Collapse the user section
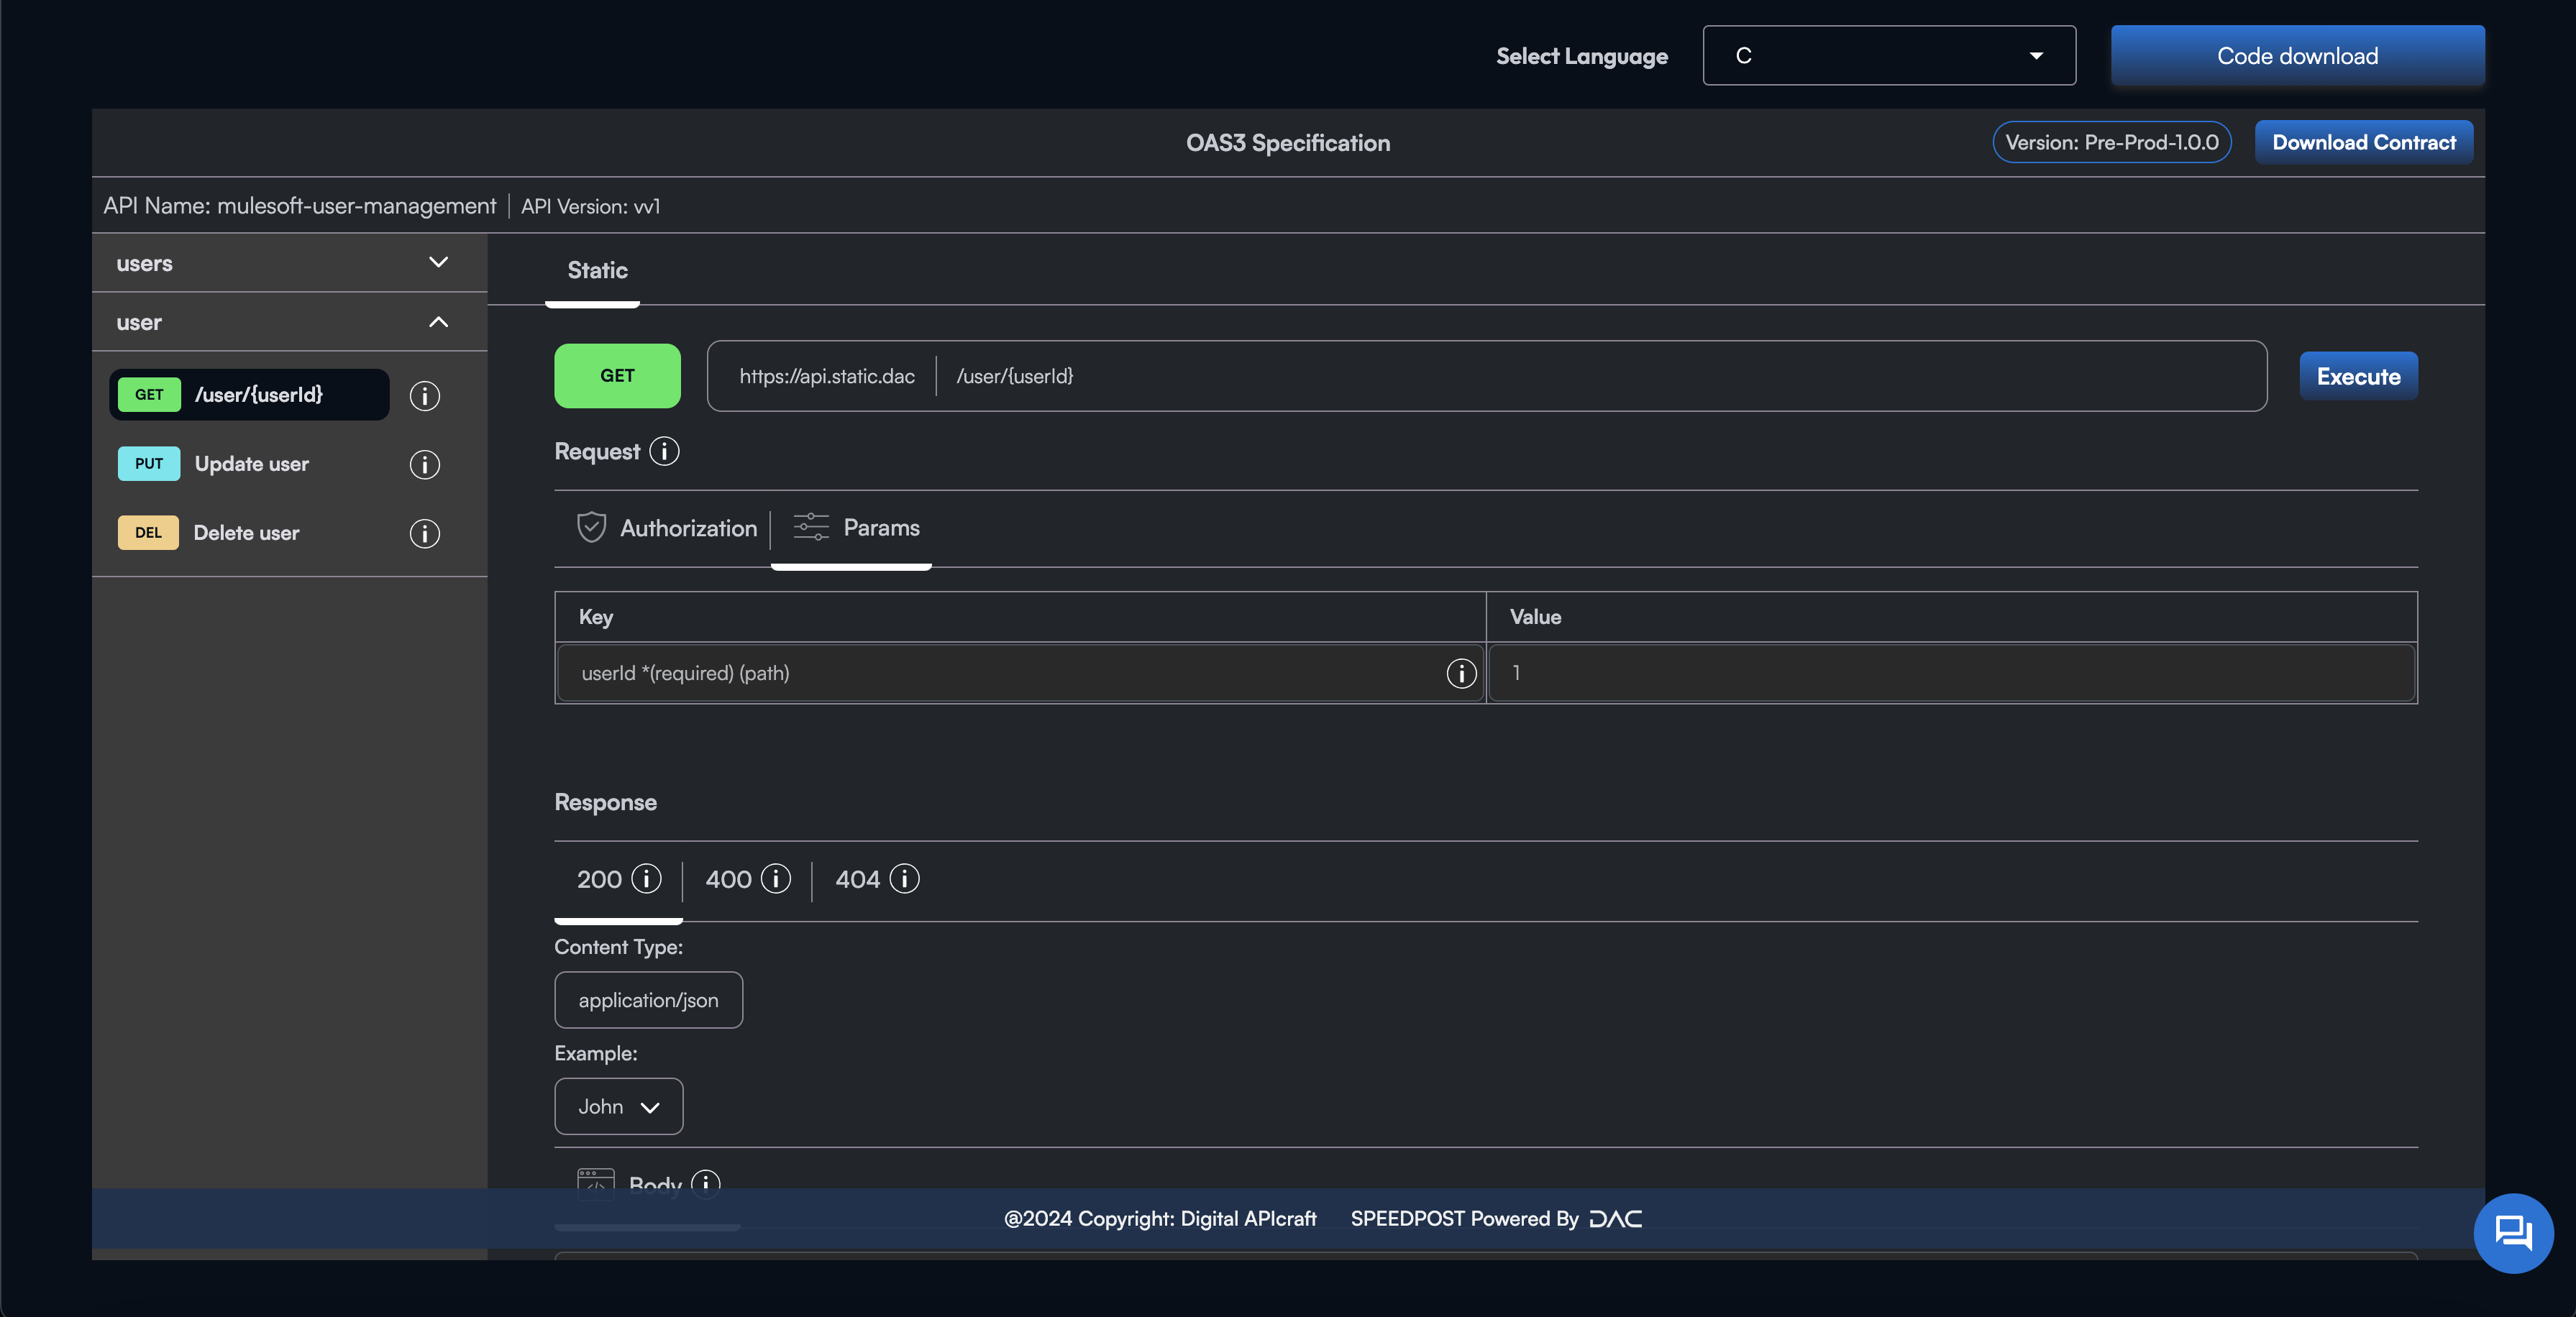 point(289,322)
